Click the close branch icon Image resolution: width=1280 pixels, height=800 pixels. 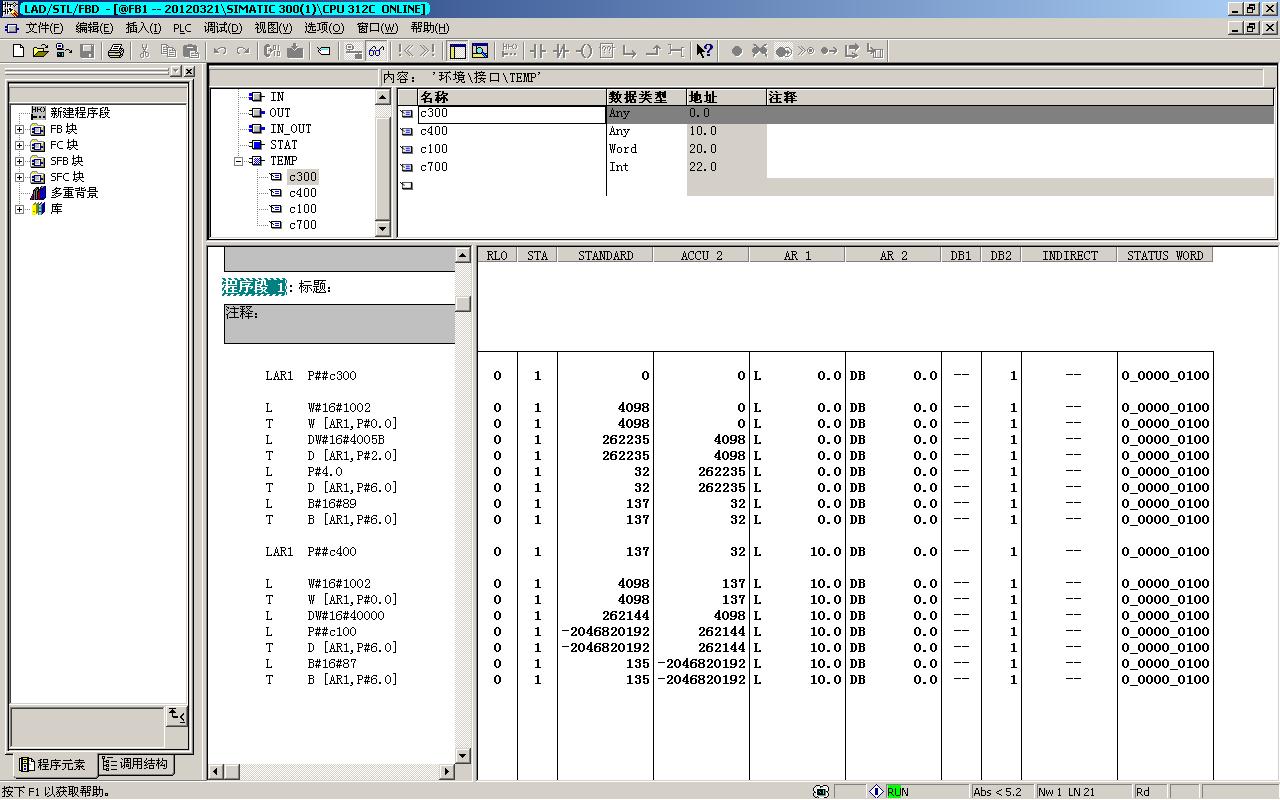coord(653,51)
